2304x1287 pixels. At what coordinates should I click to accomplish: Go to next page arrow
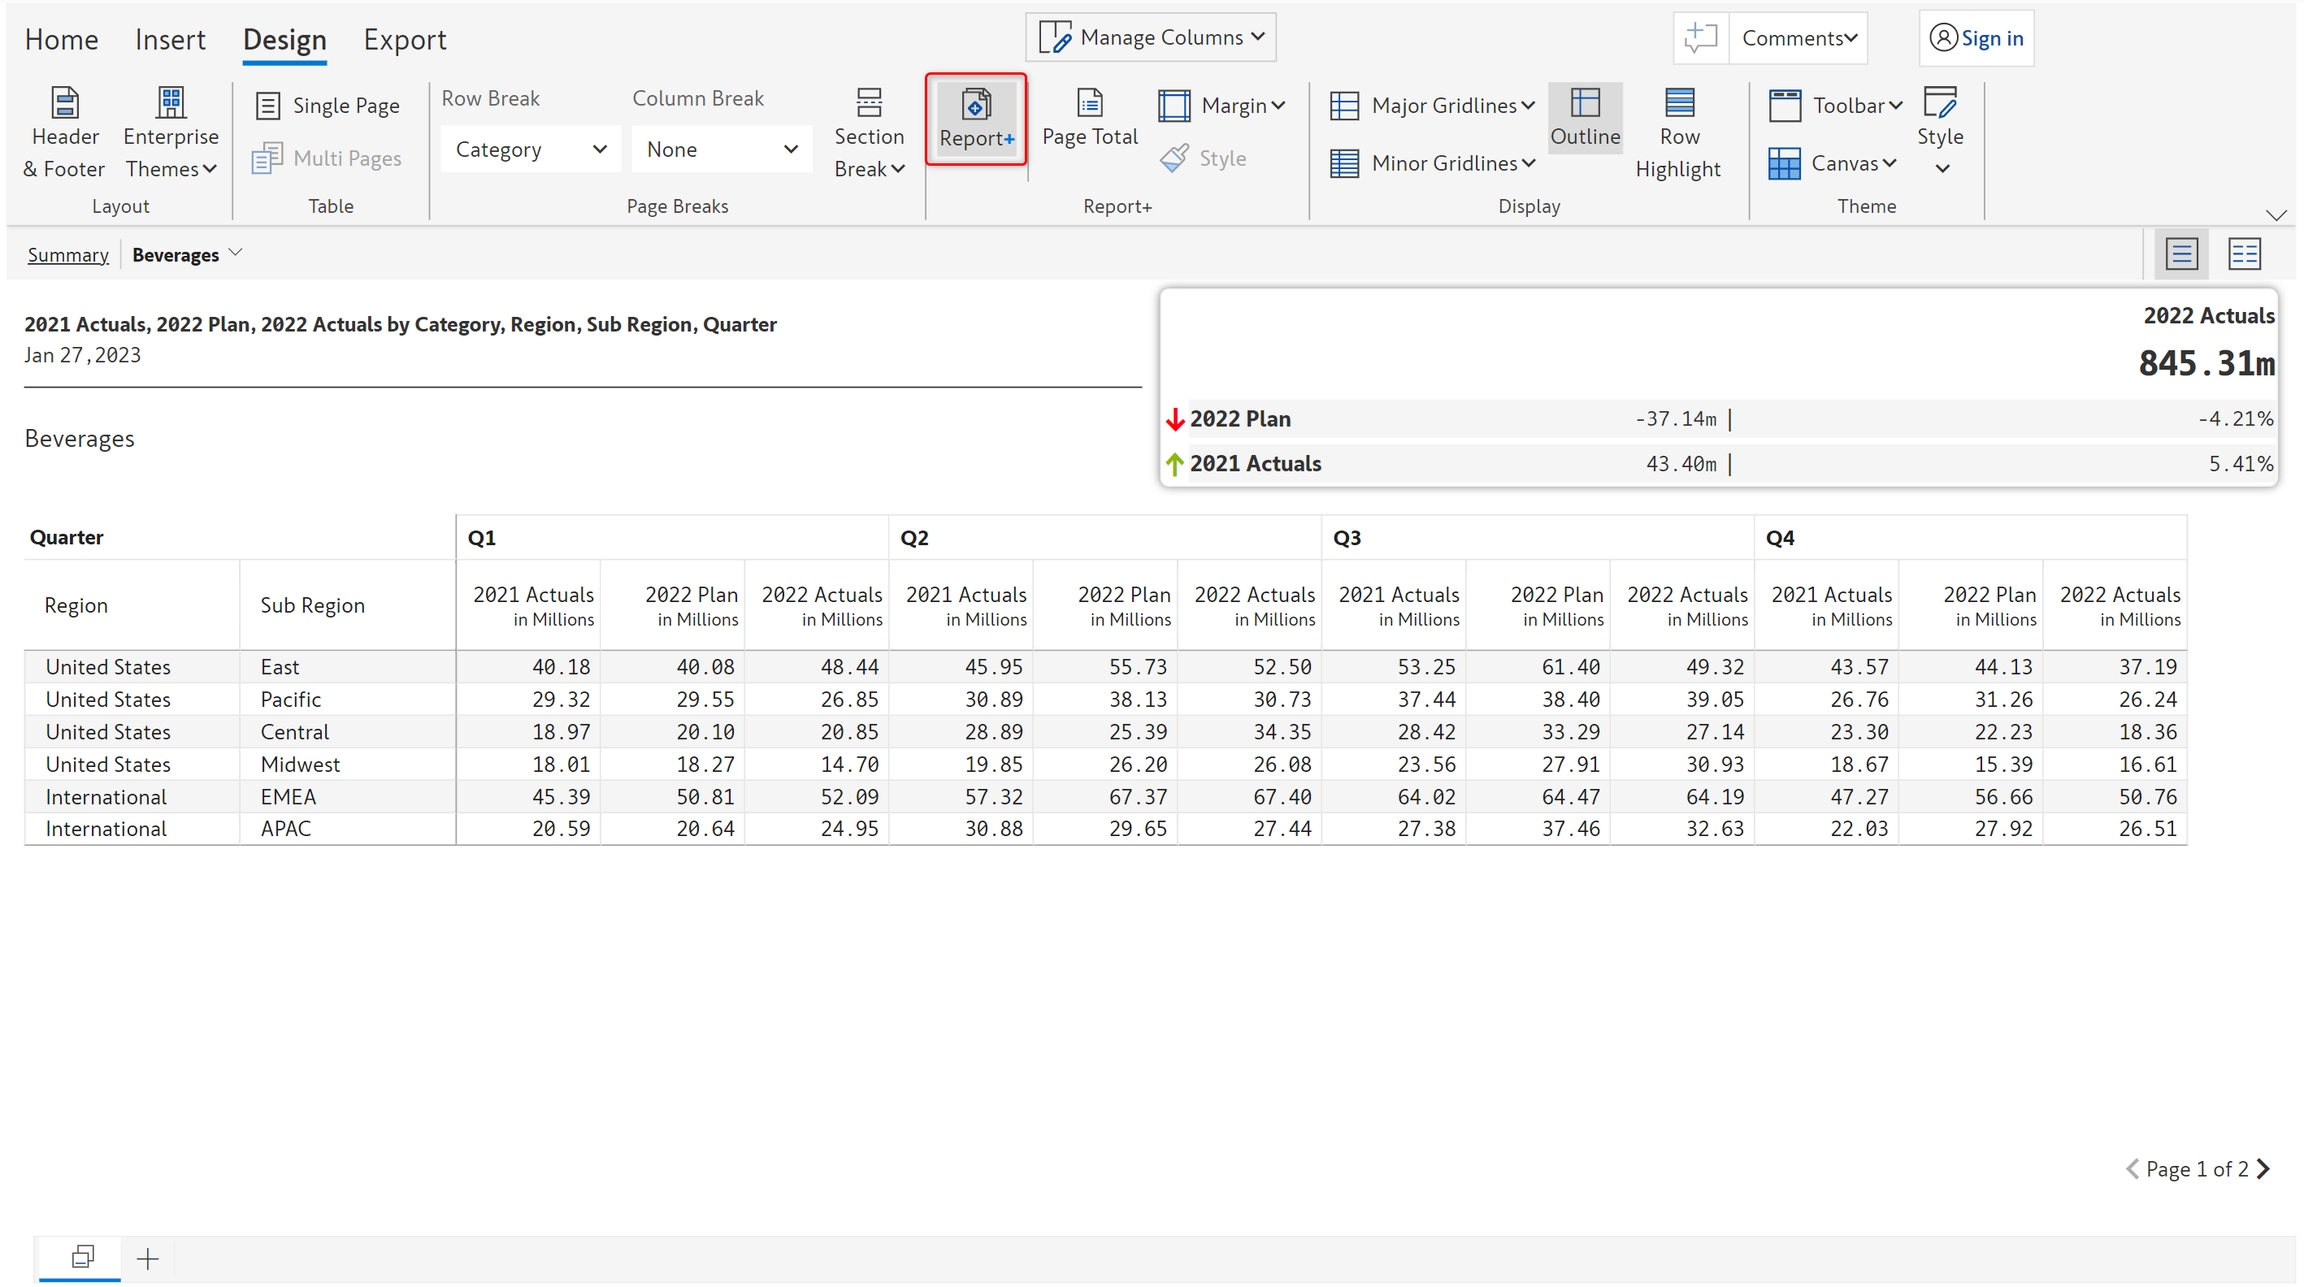(x=2264, y=1168)
